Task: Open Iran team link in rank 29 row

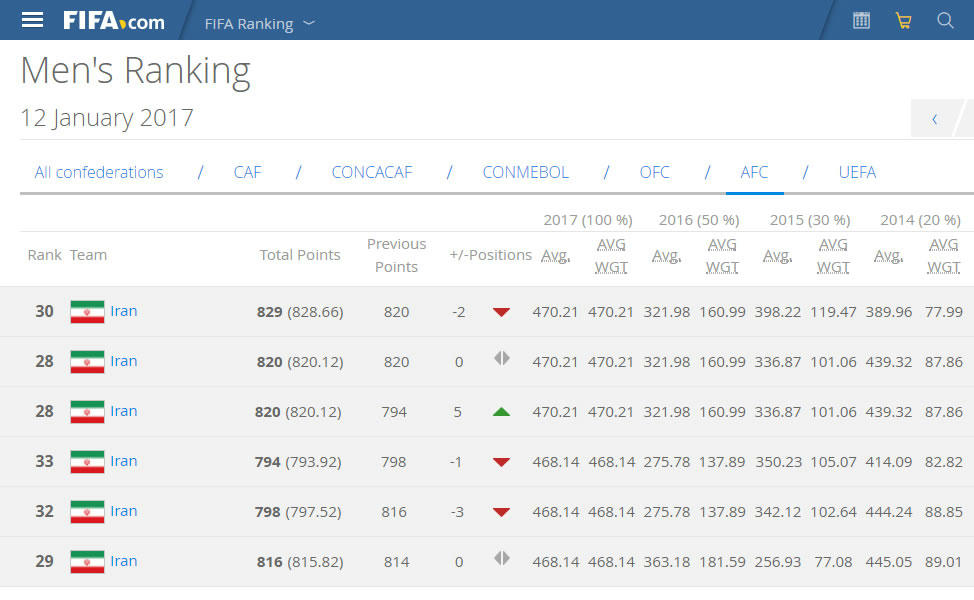Action: pyautogui.click(x=124, y=561)
